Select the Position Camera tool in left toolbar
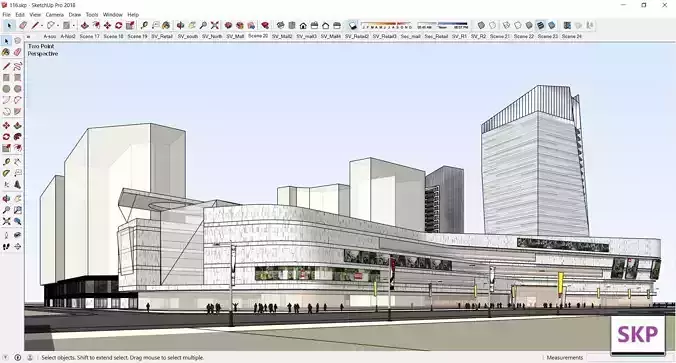This screenshot has width=676, height=363. coord(6,235)
